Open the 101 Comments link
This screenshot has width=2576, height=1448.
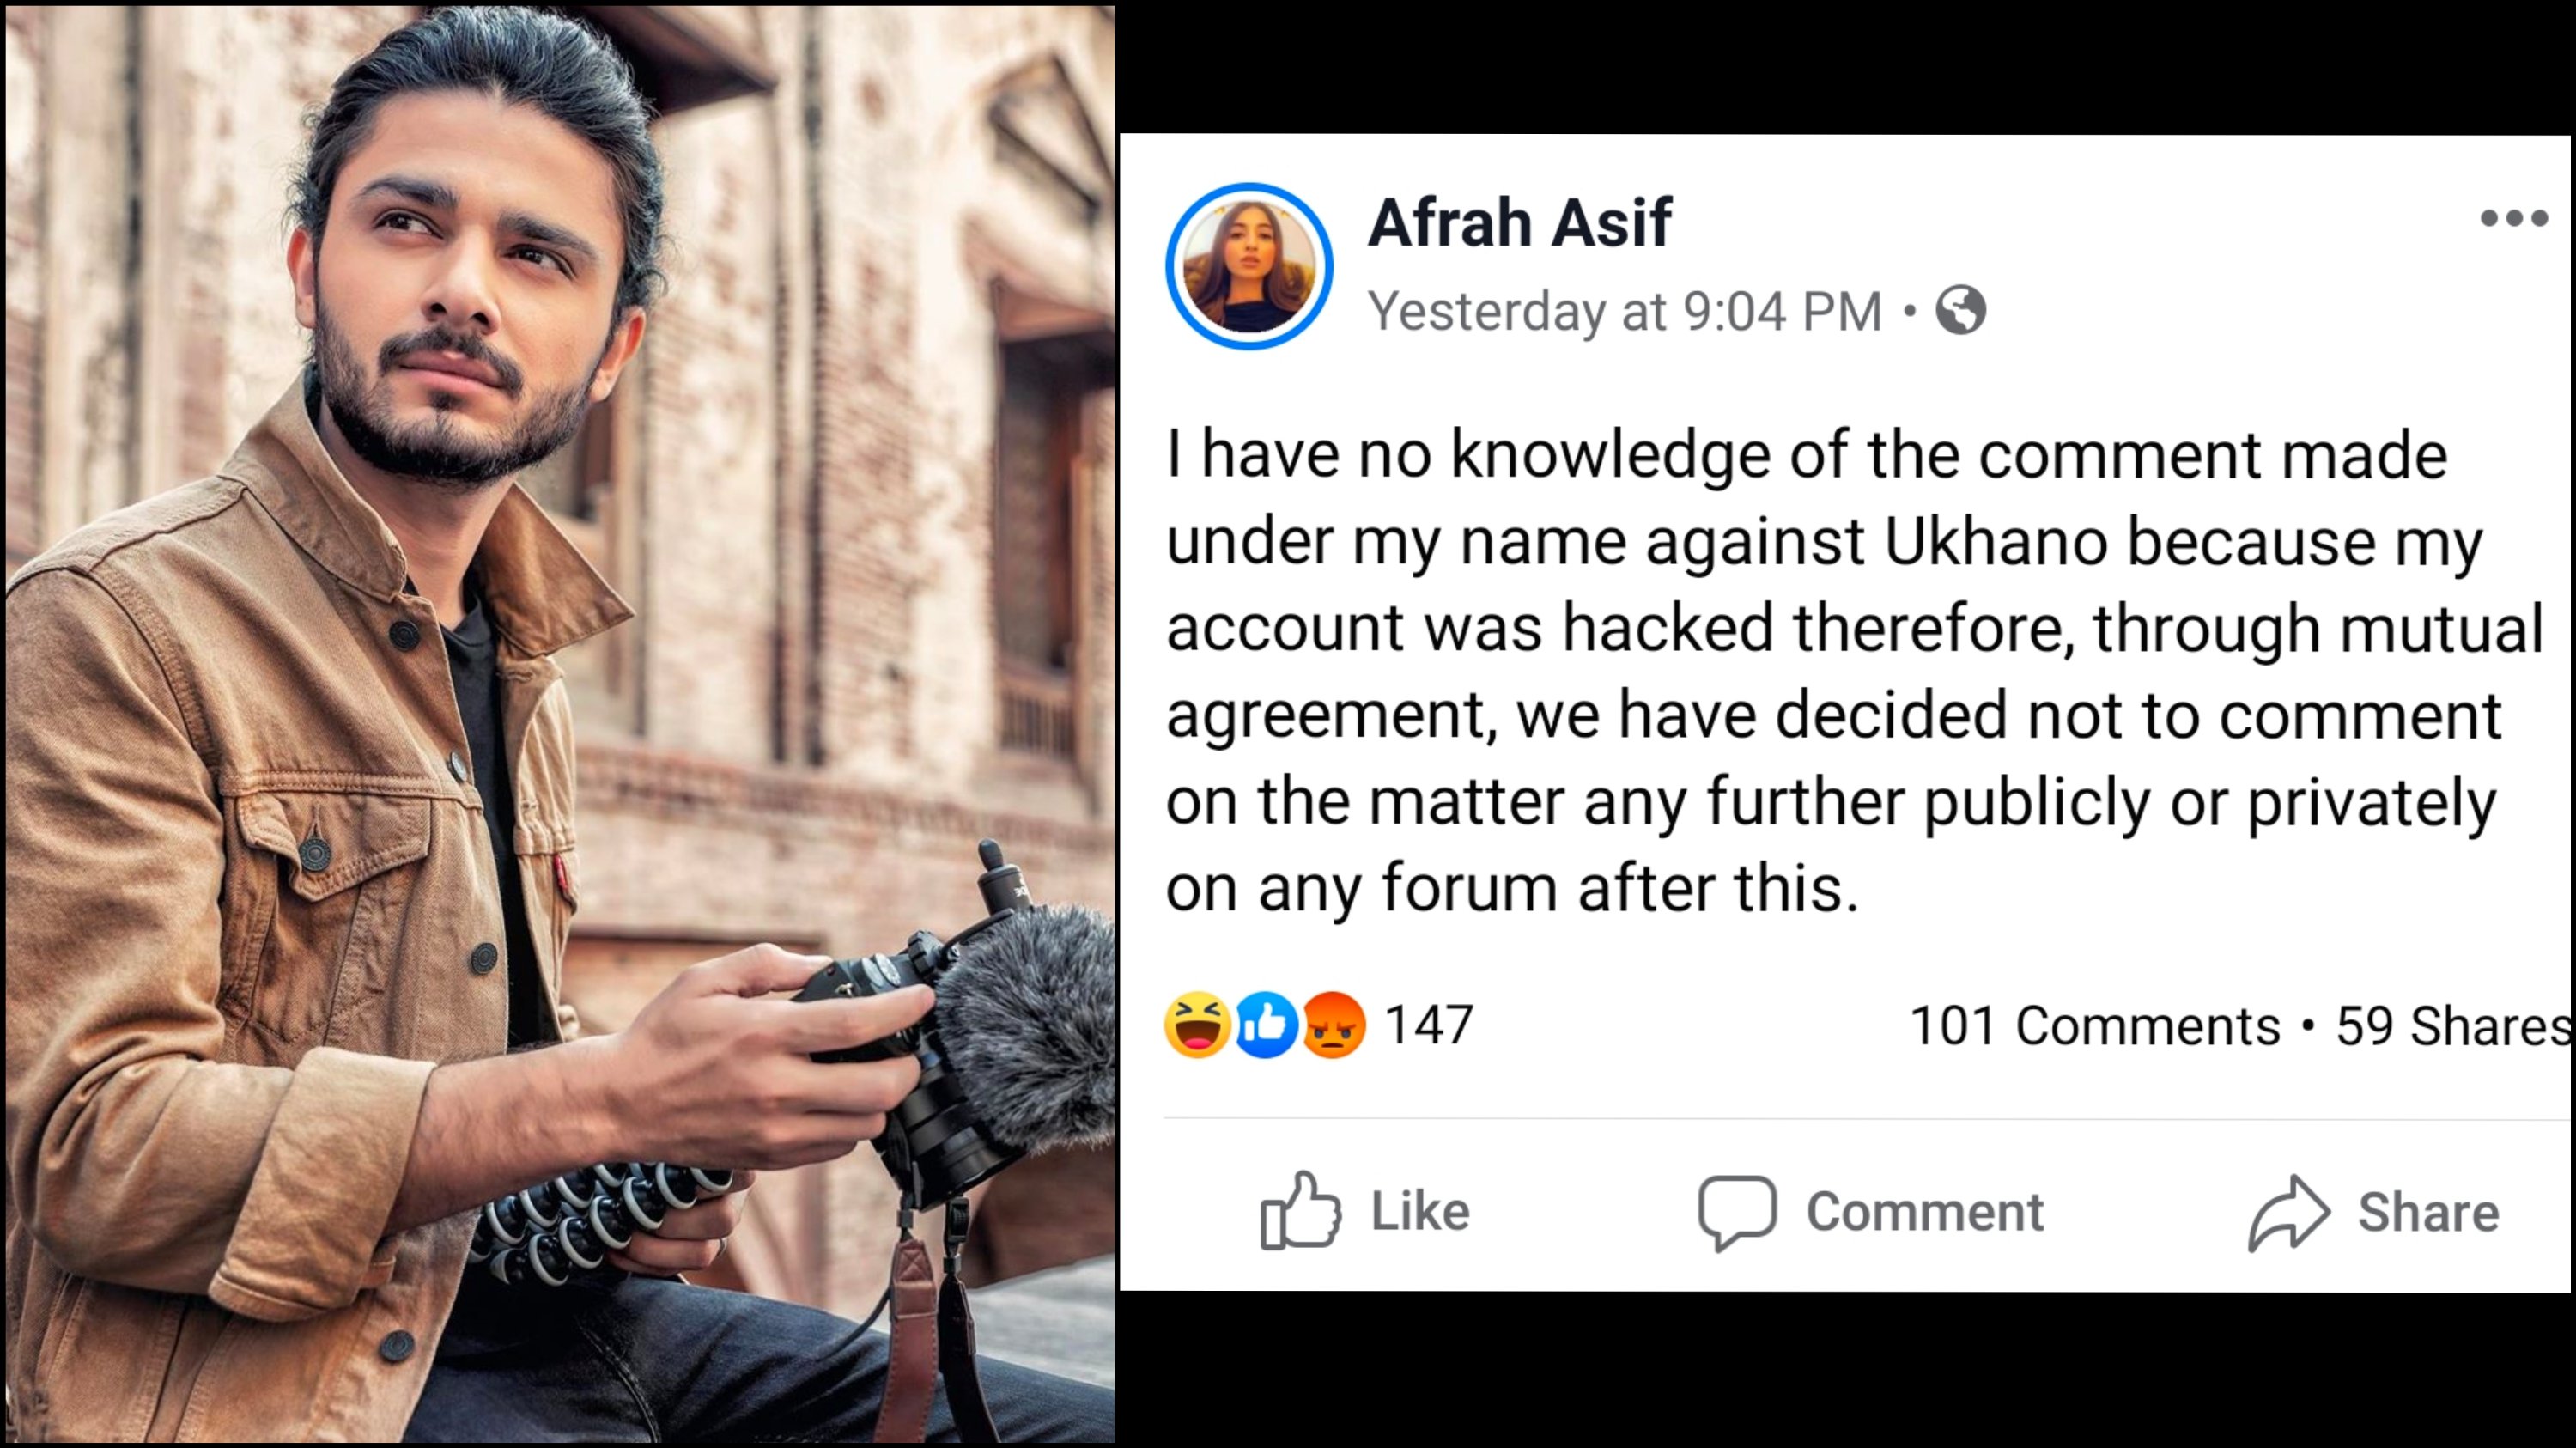pyautogui.click(x=2095, y=1026)
